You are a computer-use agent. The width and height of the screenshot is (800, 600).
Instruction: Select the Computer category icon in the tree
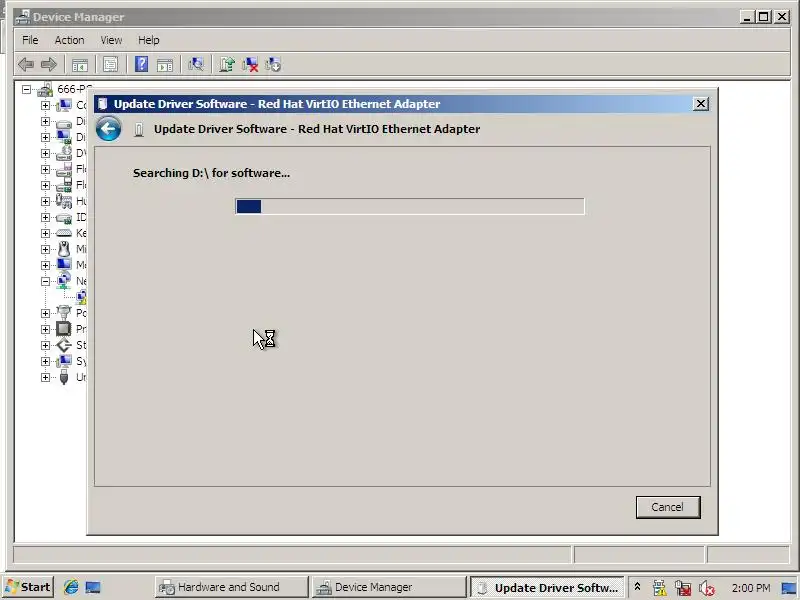(64, 105)
